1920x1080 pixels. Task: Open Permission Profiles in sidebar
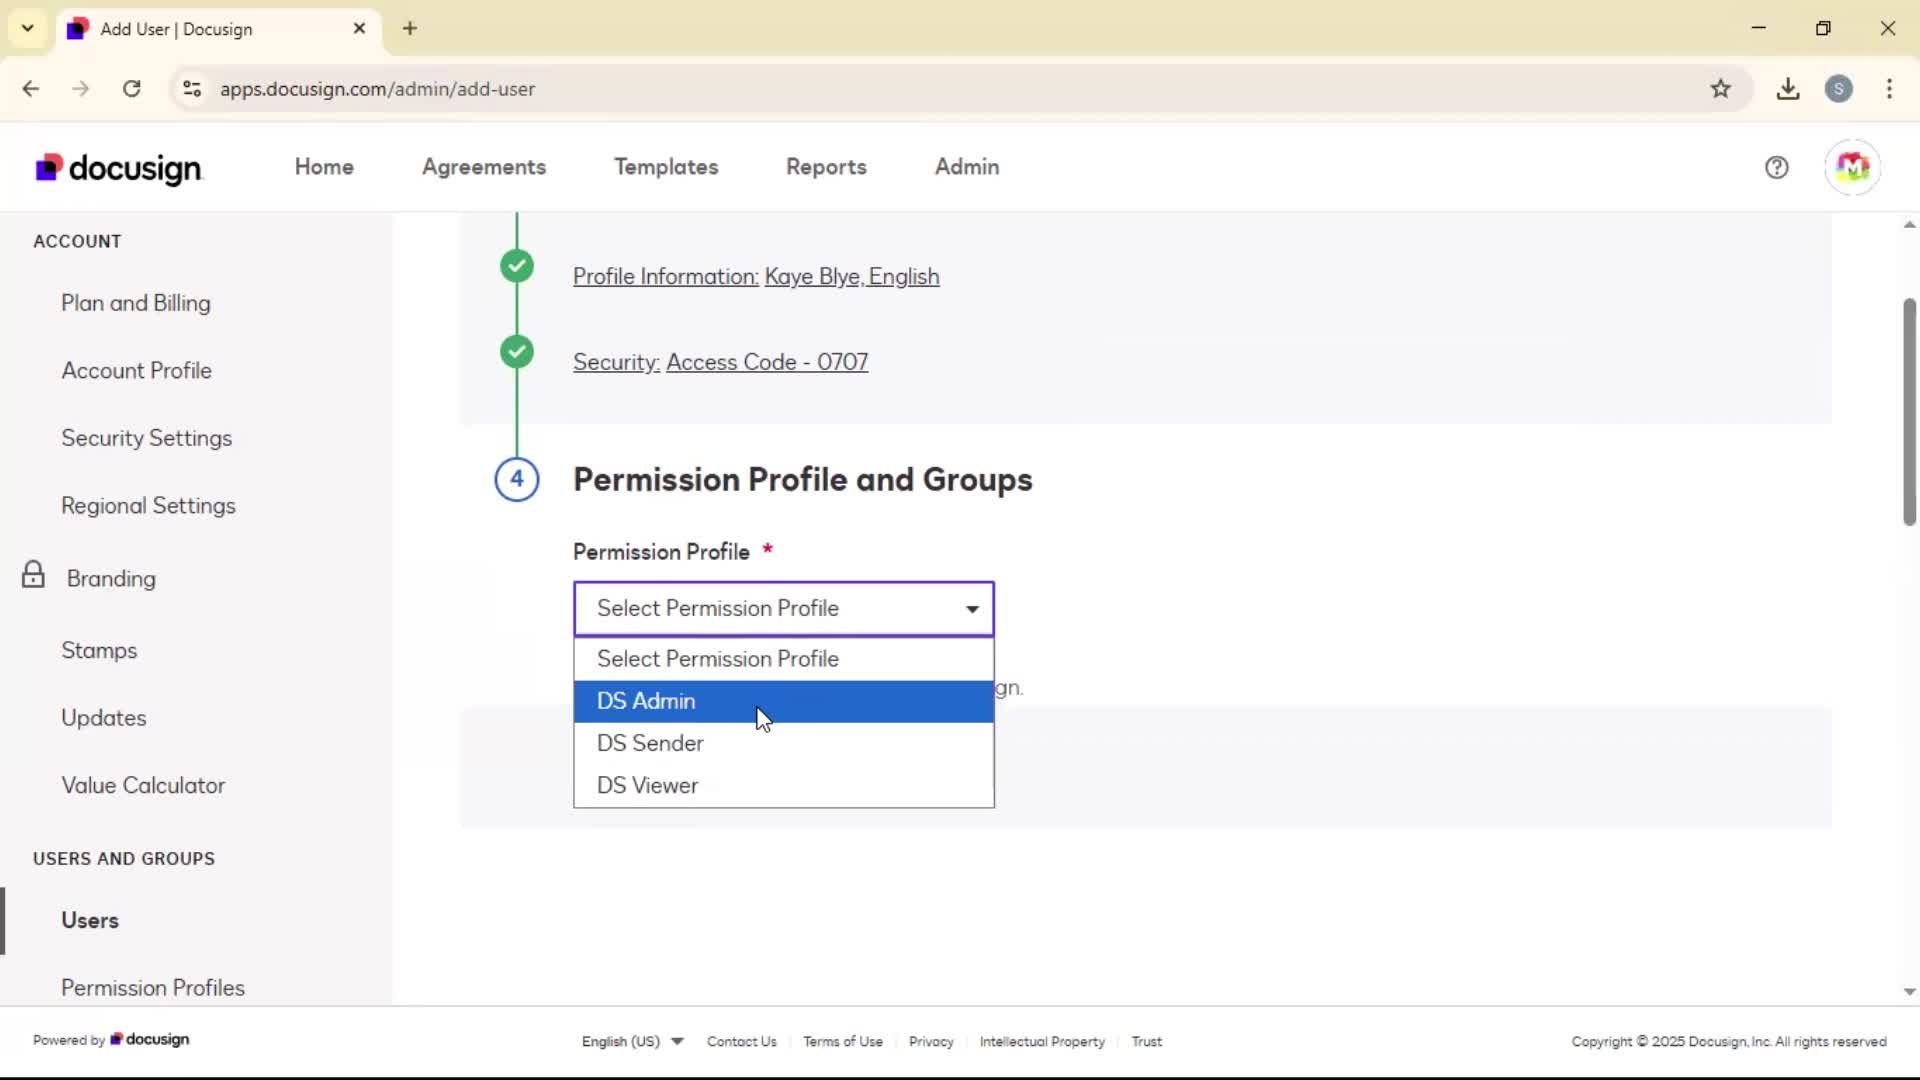(x=153, y=988)
